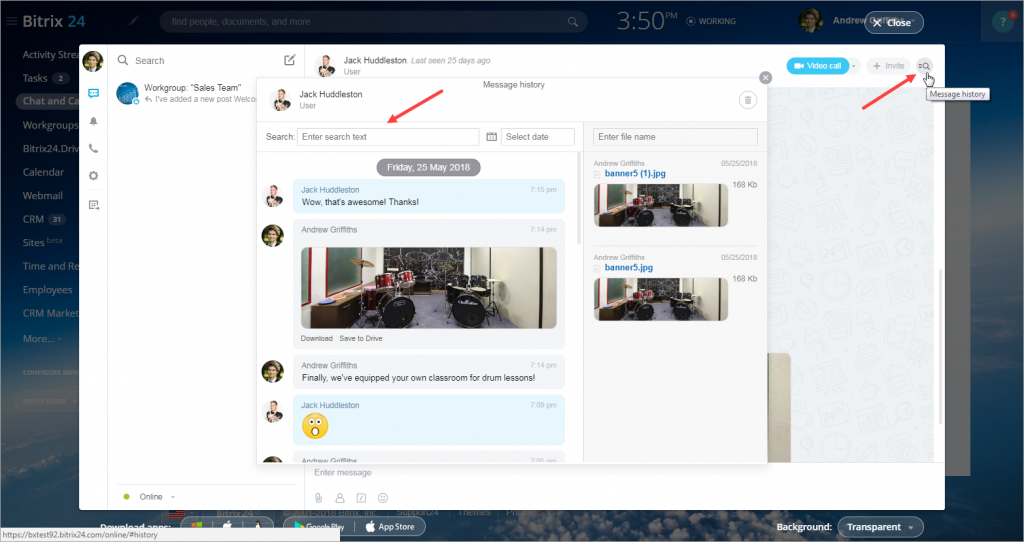Click the message history scrollbar
The image size is (1024, 542).
(x=578, y=198)
